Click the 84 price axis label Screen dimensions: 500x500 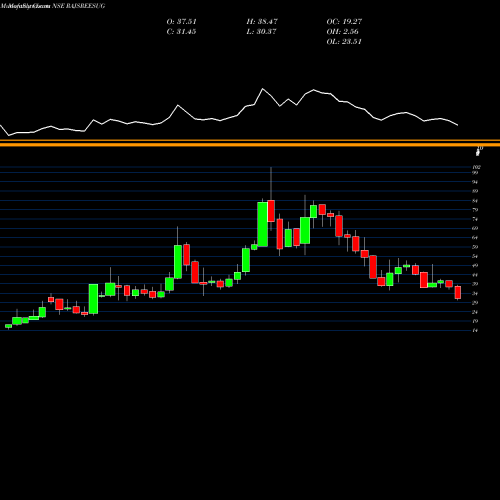475,201
